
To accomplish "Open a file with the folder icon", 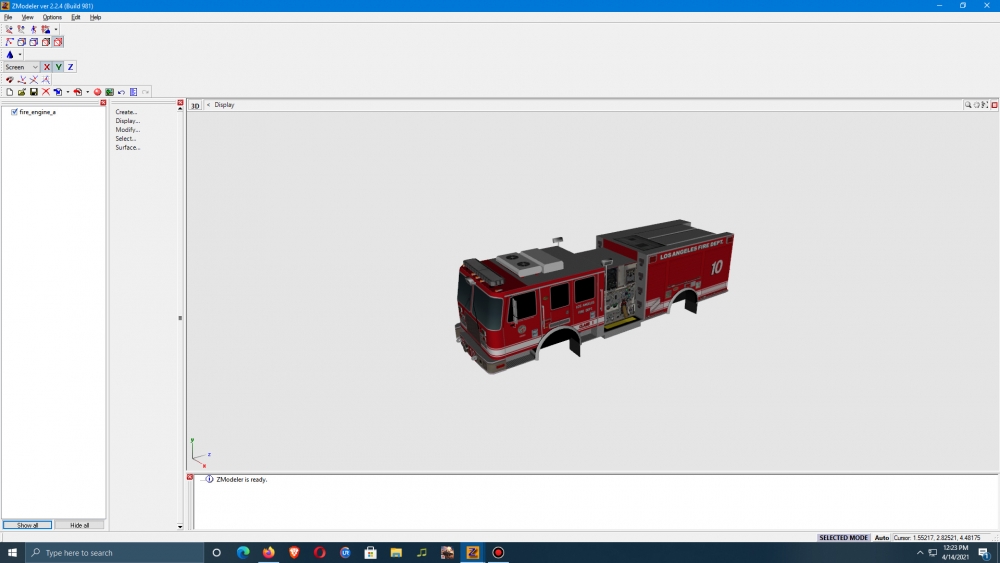I will (x=21, y=92).
